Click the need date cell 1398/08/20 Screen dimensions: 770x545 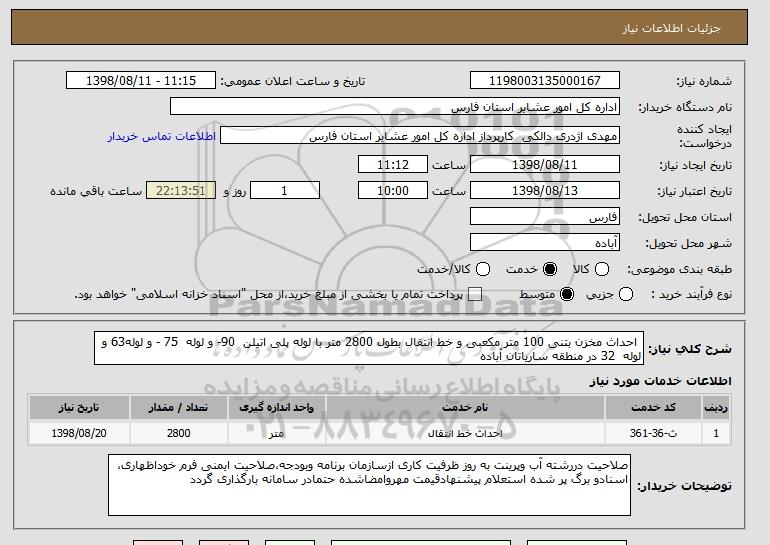pos(79,433)
